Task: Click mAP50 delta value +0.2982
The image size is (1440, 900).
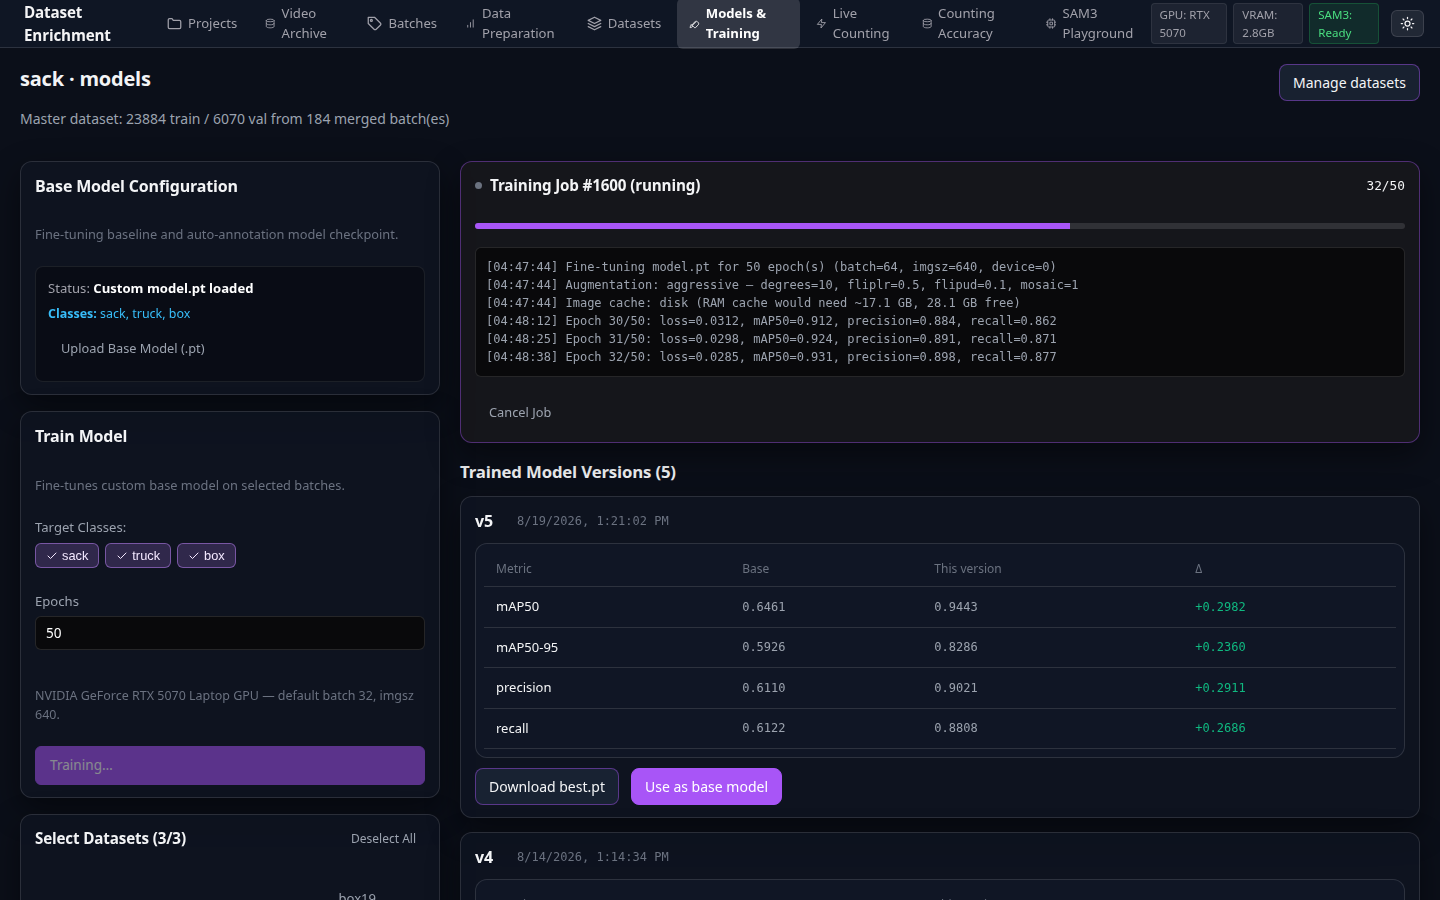Action: coord(1220,607)
